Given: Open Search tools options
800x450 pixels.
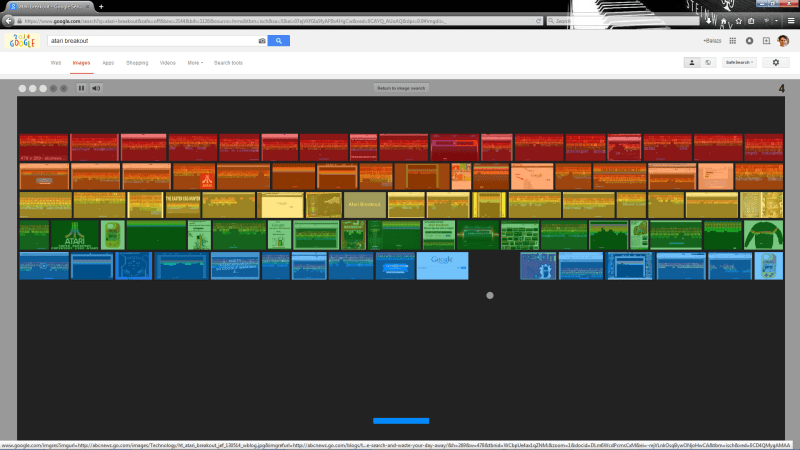Looking at the screenshot, I should [228, 63].
